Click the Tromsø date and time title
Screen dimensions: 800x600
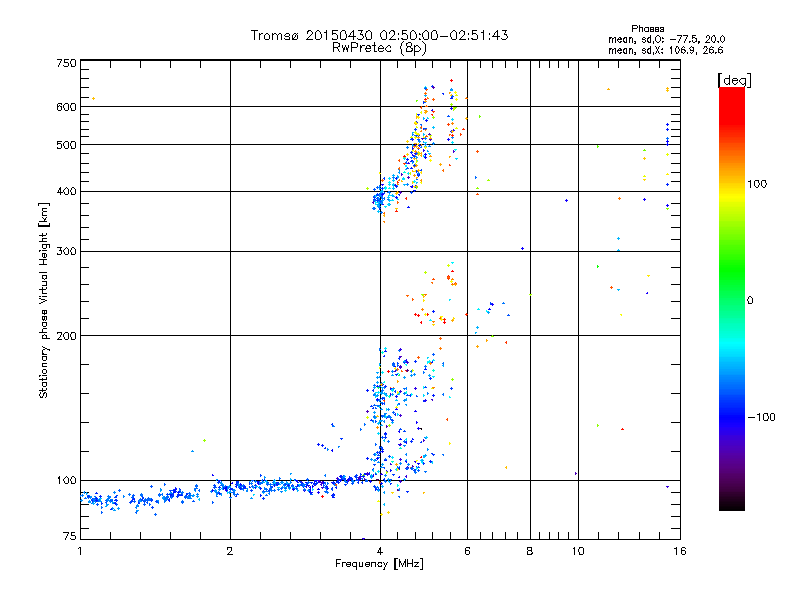379,35
